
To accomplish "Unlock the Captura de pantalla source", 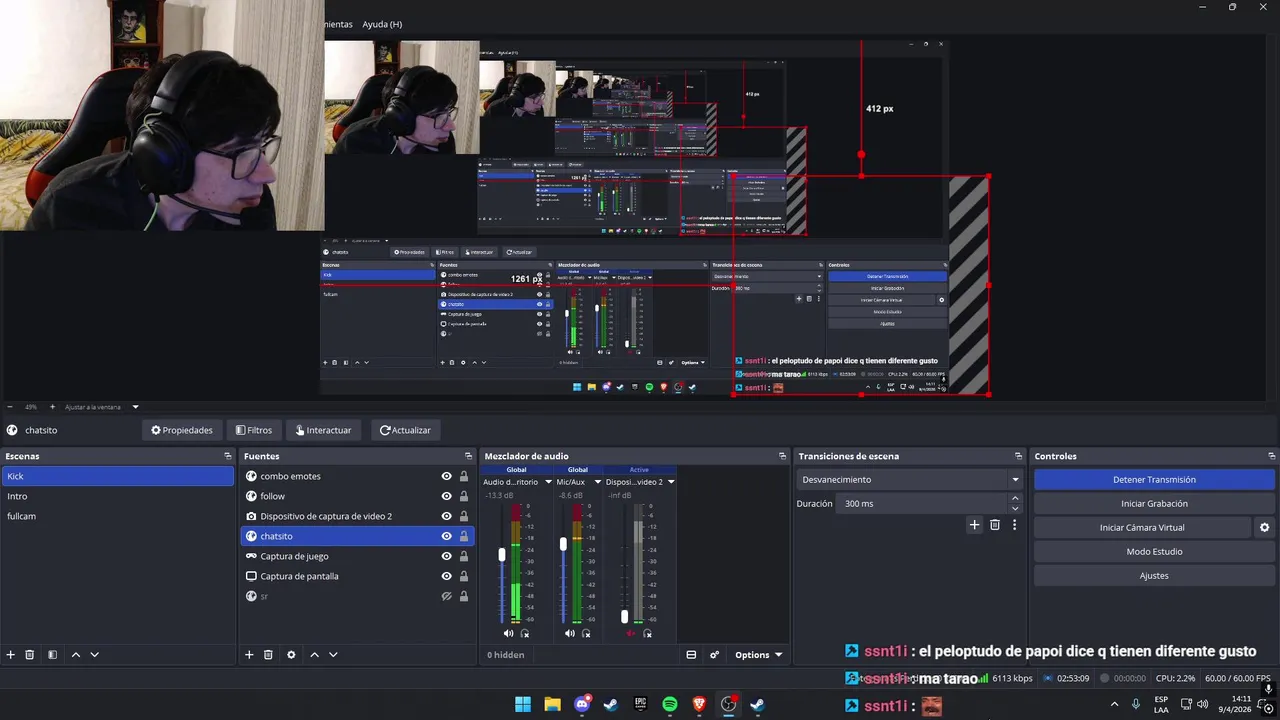I will click(464, 576).
